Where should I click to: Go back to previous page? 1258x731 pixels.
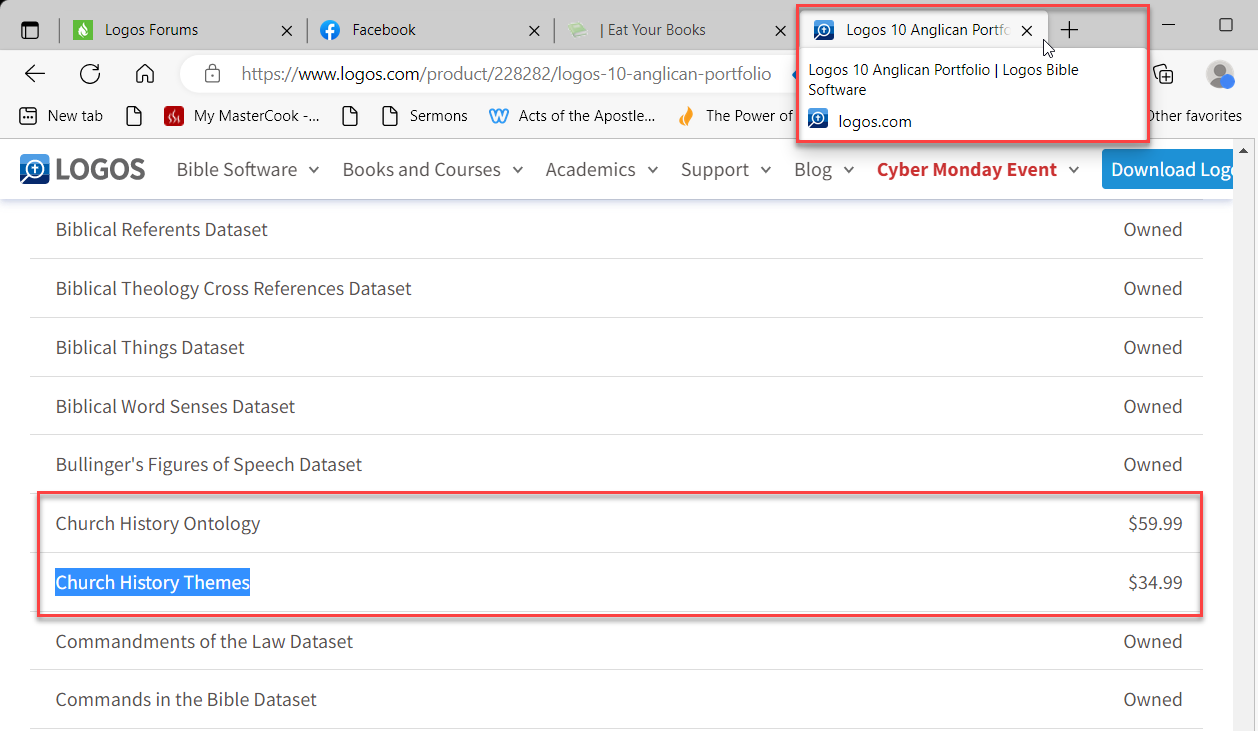pyautogui.click(x=35, y=74)
